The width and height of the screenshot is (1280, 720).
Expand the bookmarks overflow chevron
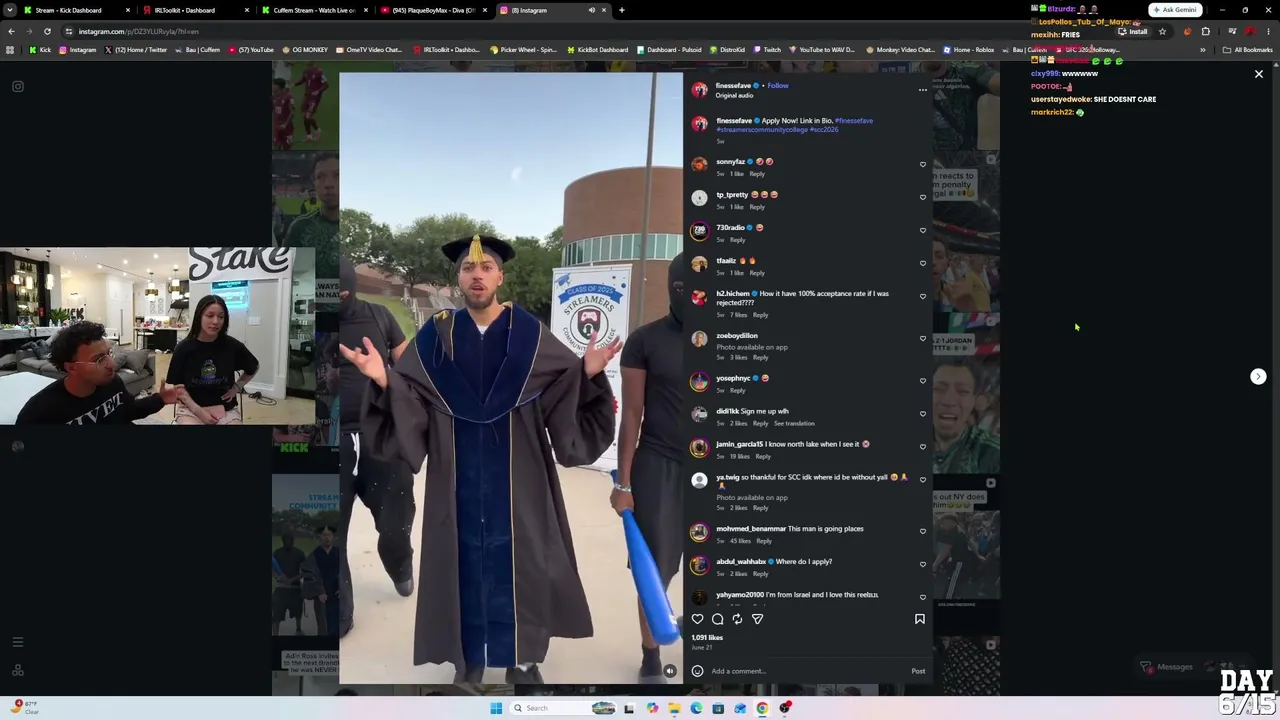click(x=1202, y=50)
